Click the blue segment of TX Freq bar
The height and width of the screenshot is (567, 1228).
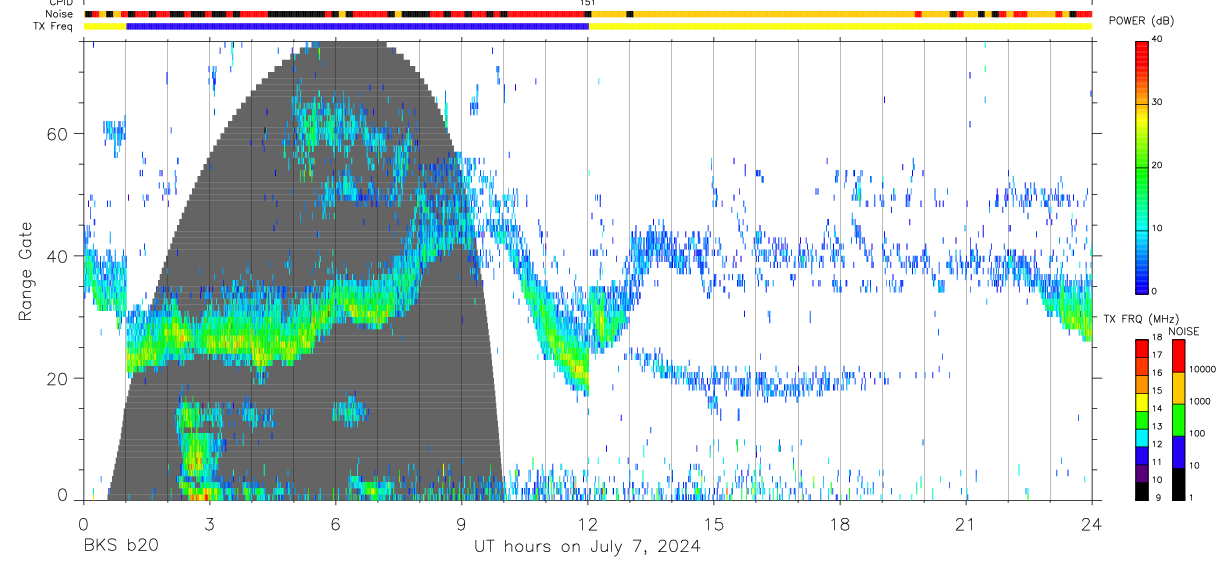point(357,26)
